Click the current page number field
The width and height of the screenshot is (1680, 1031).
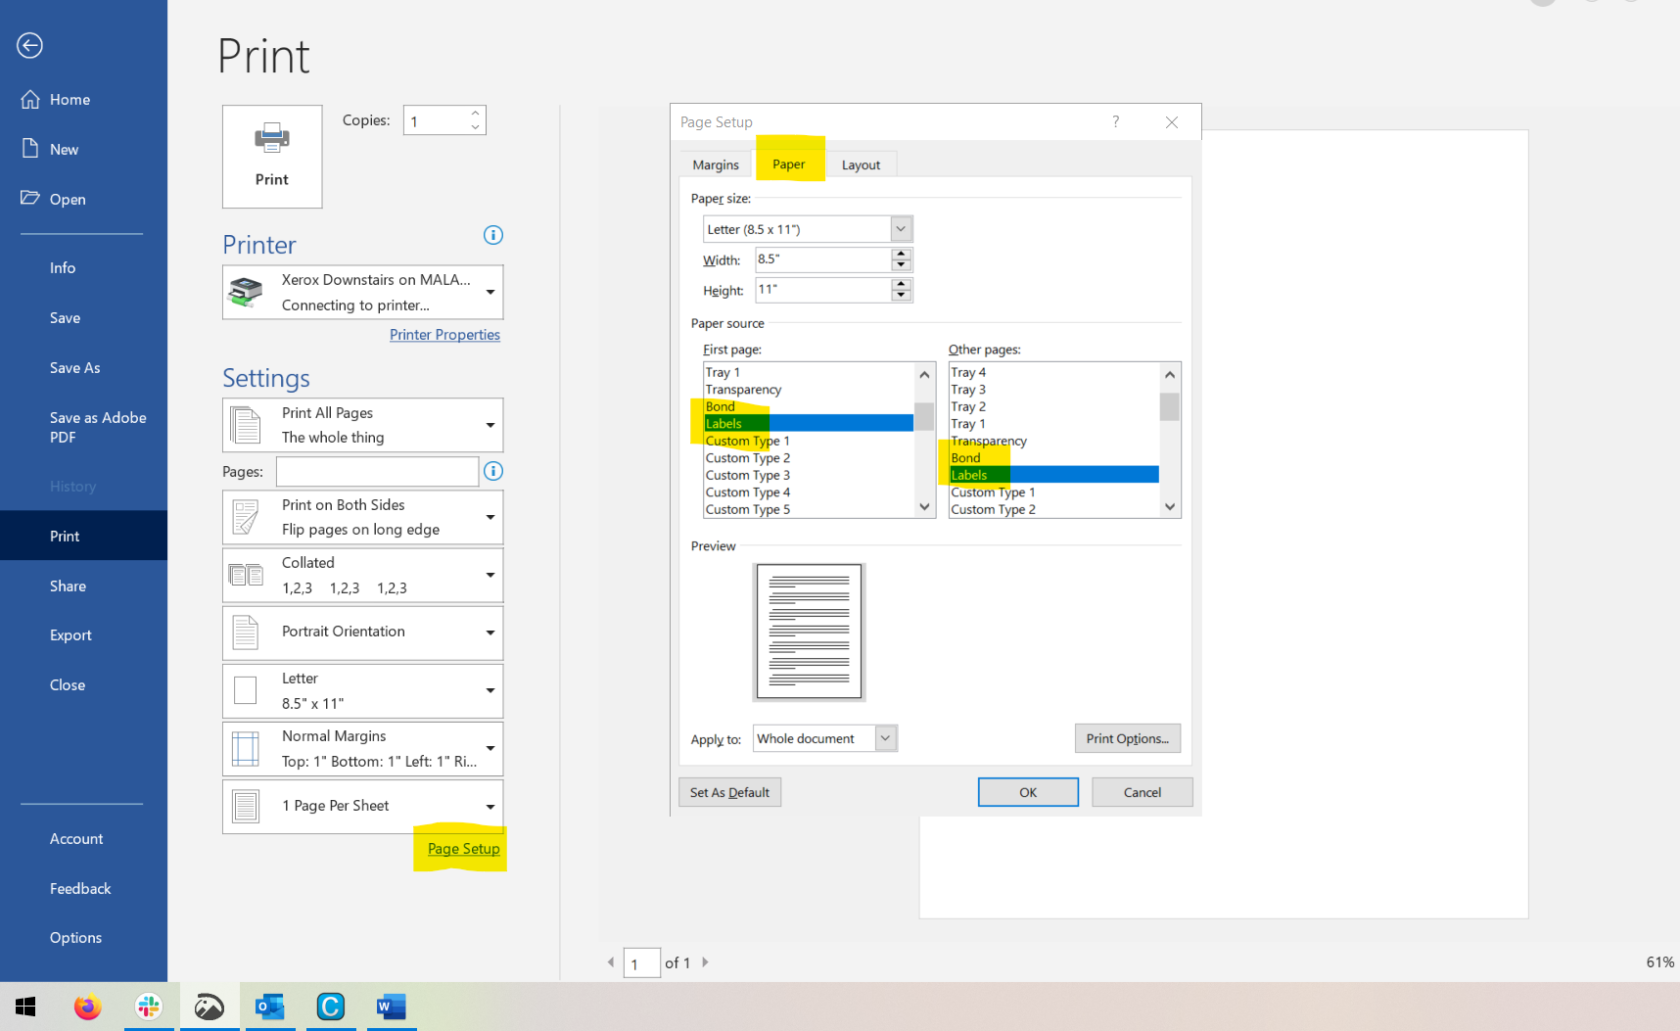coord(641,963)
